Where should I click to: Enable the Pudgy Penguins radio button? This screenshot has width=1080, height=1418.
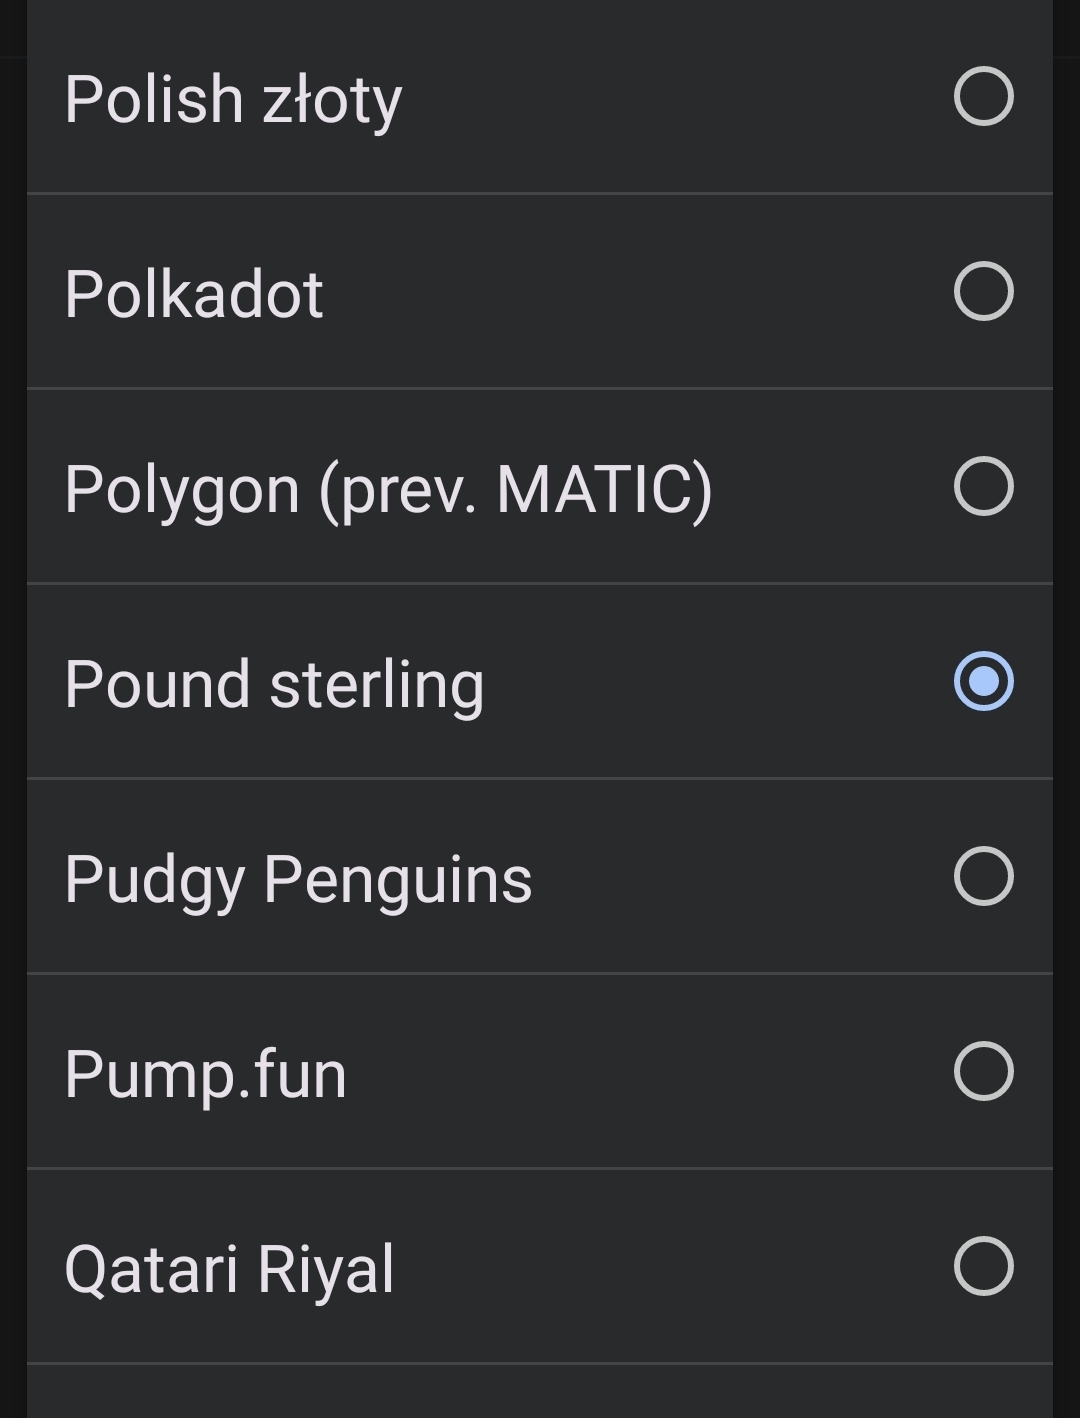tap(984, 877)
